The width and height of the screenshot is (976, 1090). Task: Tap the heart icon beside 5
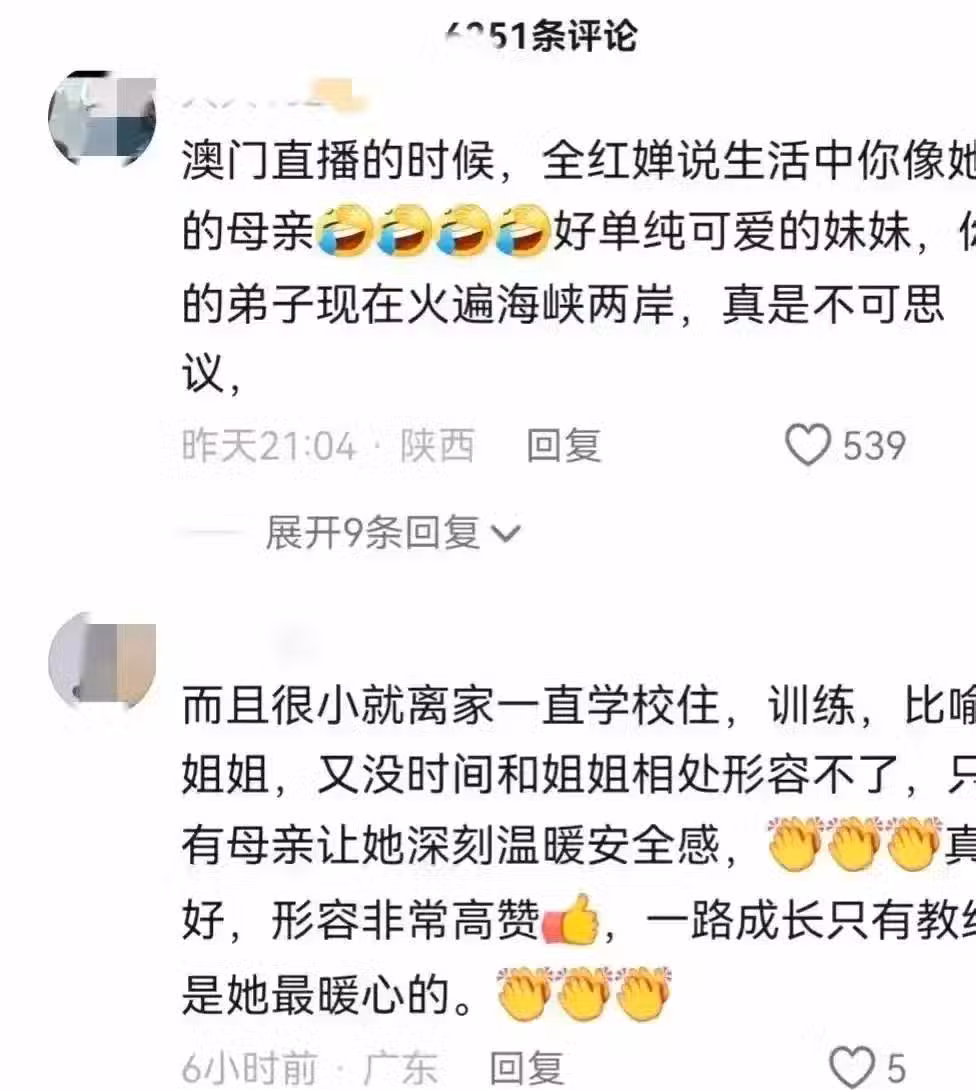pyautogui.click(x=852, y=1066)
